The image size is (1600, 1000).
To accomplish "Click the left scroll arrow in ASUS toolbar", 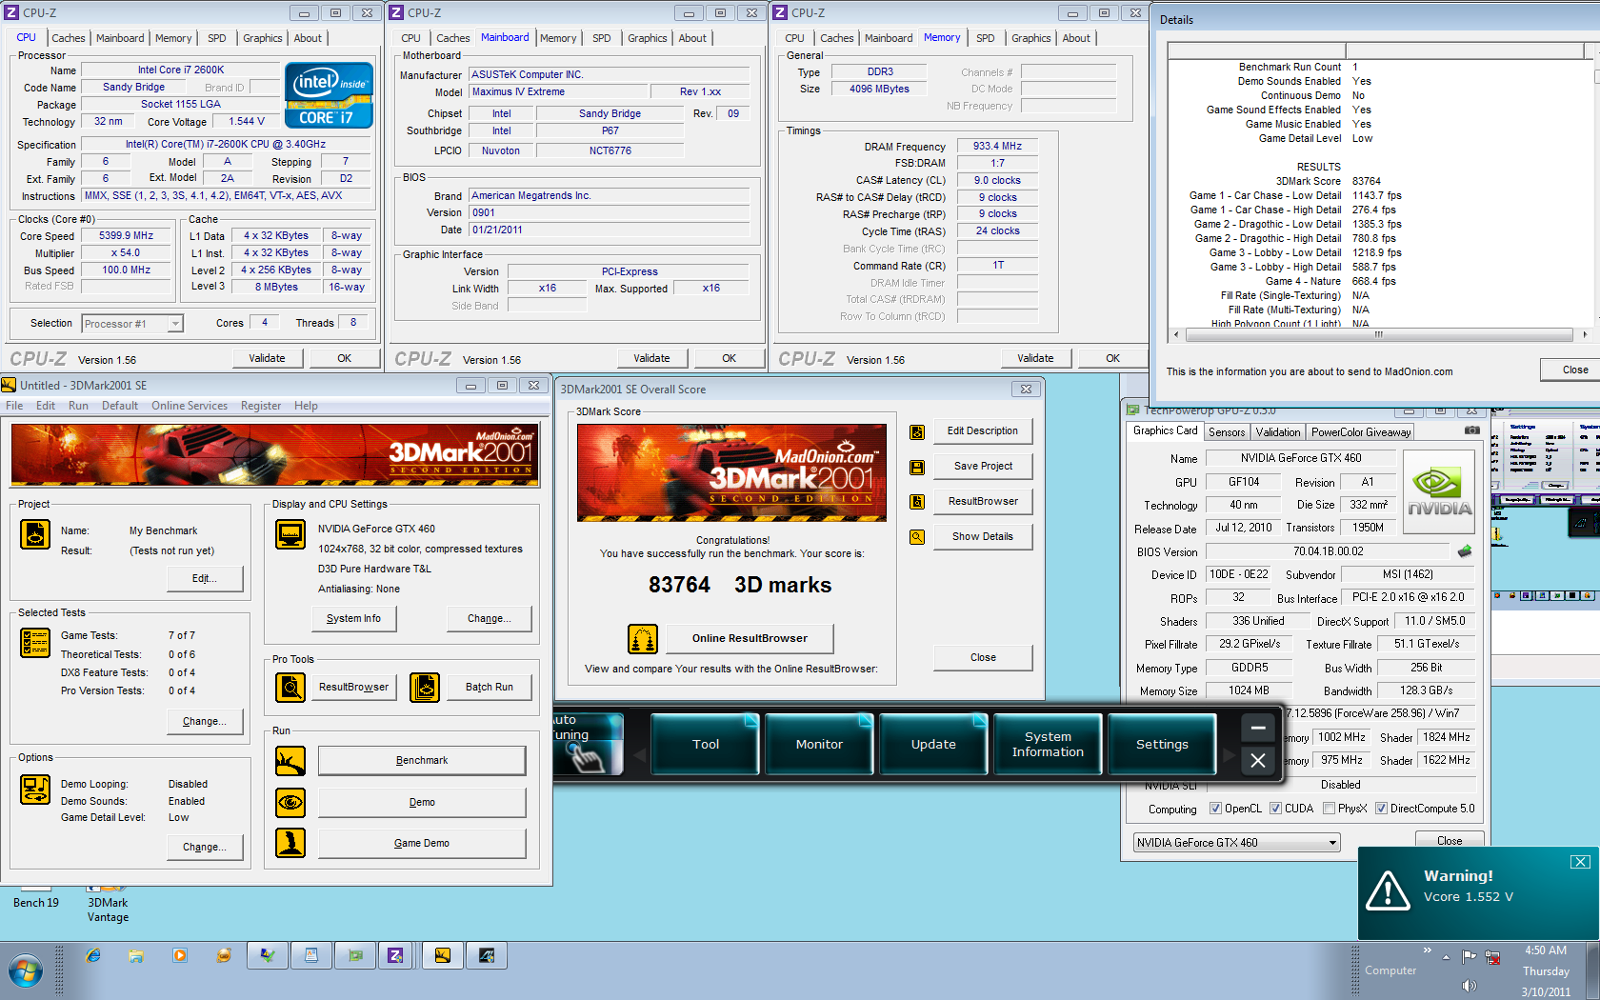I will click(640, 755).
